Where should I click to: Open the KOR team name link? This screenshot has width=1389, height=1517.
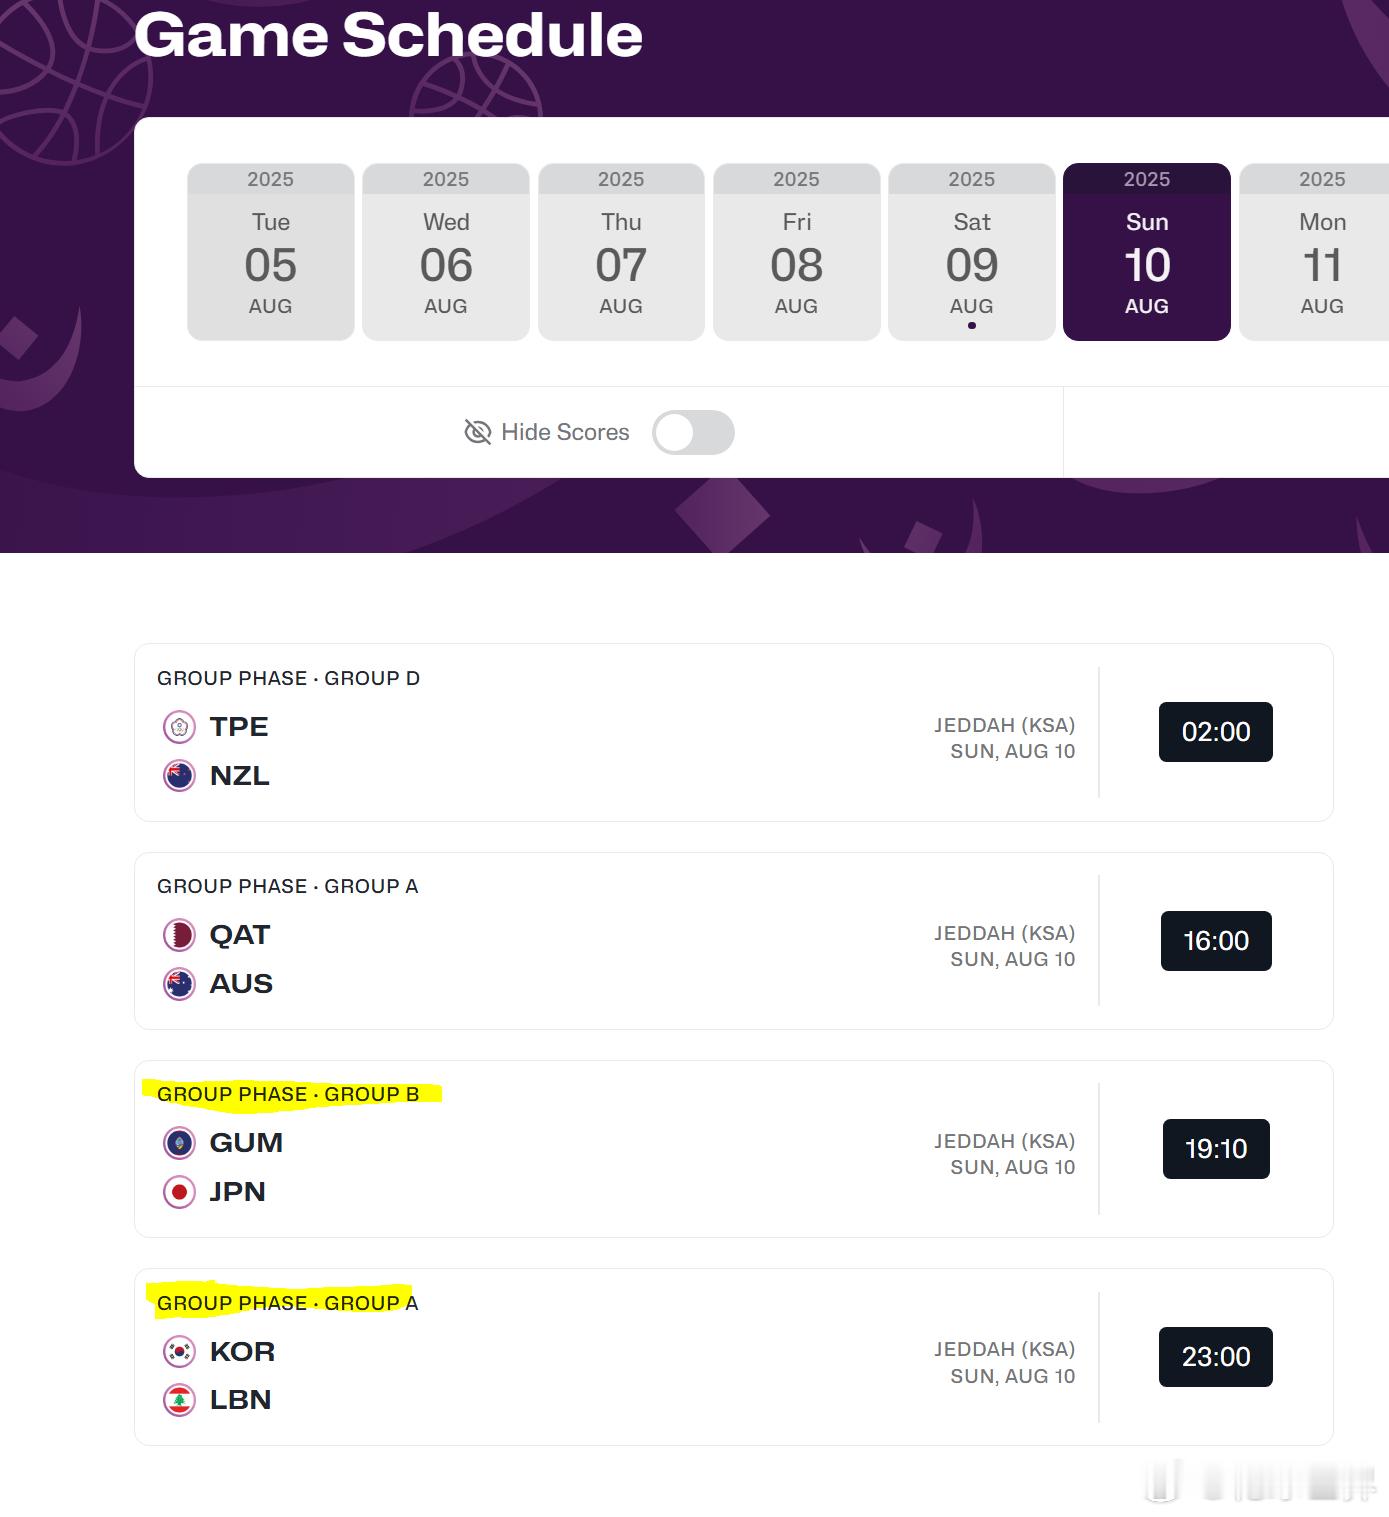[x=243, y=1352]
